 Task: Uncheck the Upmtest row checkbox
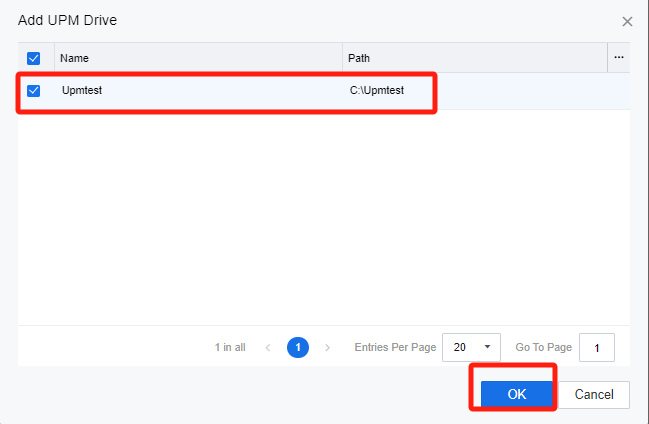[33, 91]
